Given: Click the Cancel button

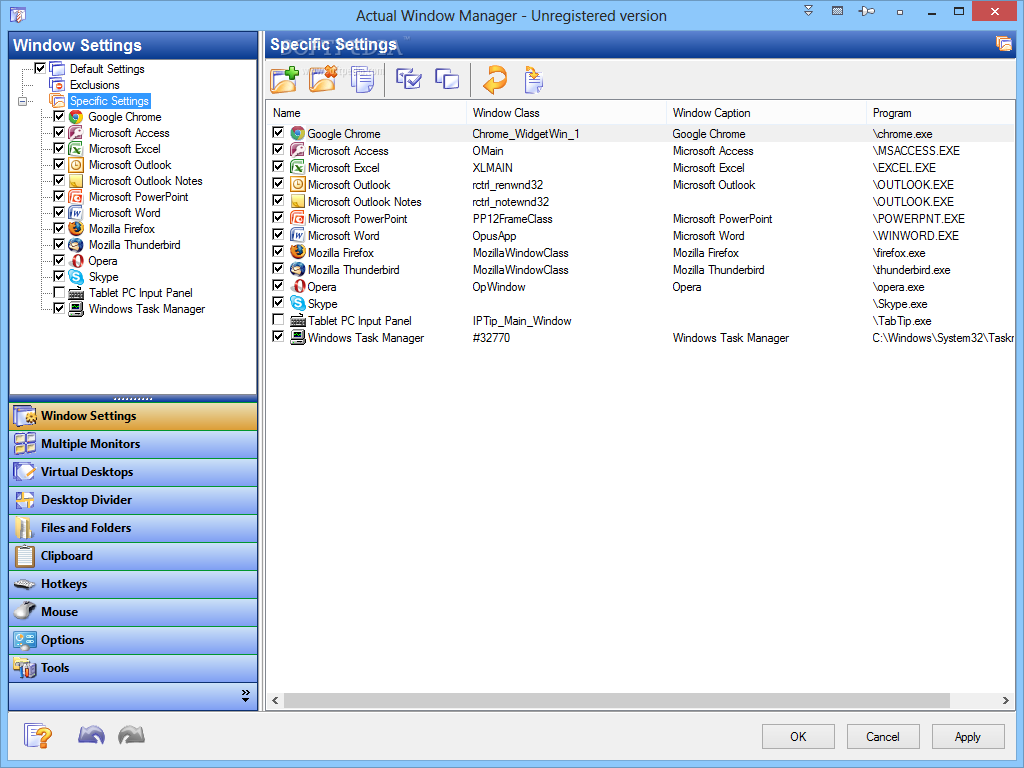Looking at the screenshot, I should 883,737.
